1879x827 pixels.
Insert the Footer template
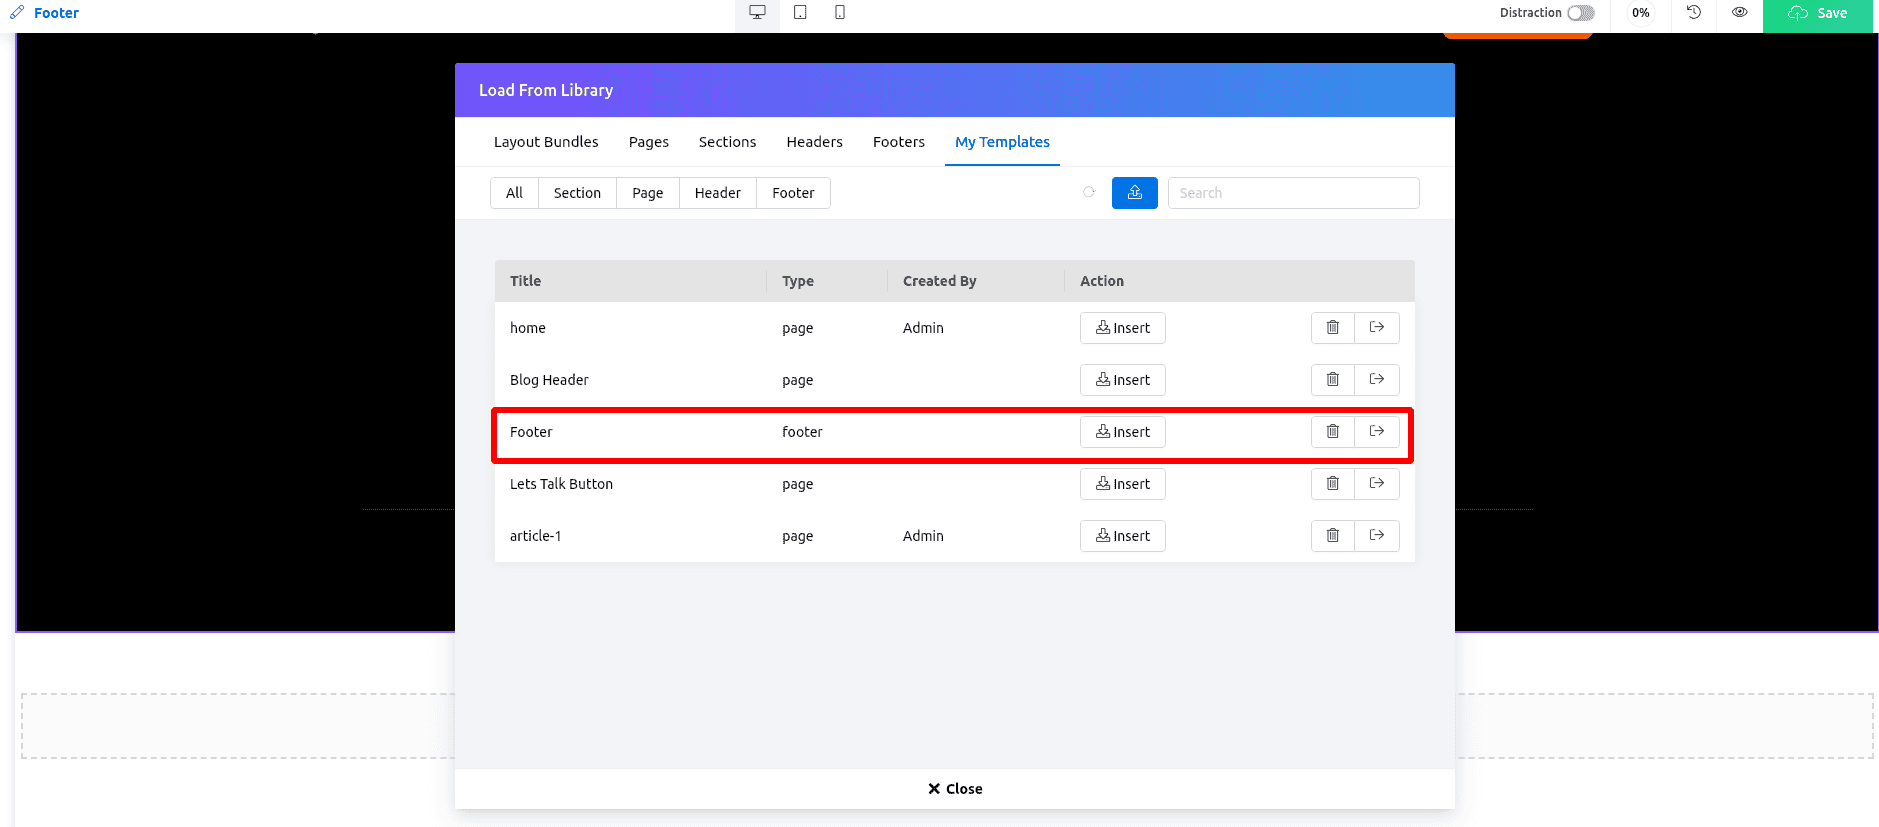click(1123, 432)
